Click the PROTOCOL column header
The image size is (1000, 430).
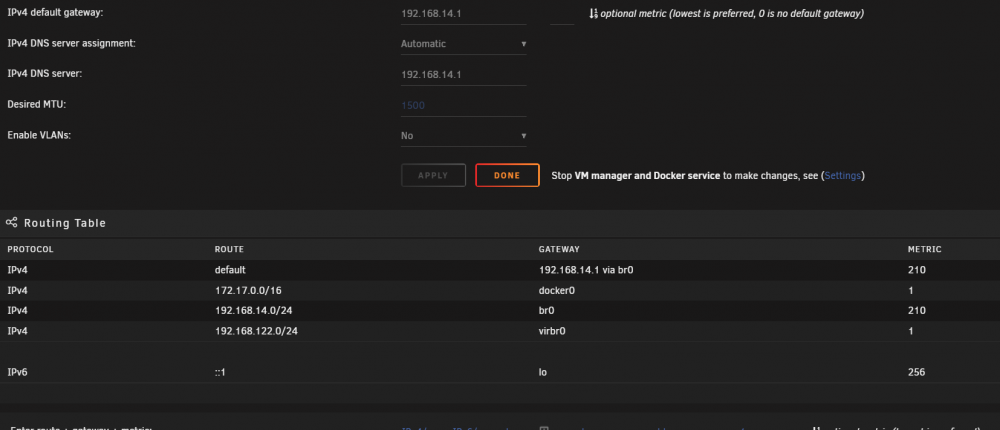tap(30, 249)
